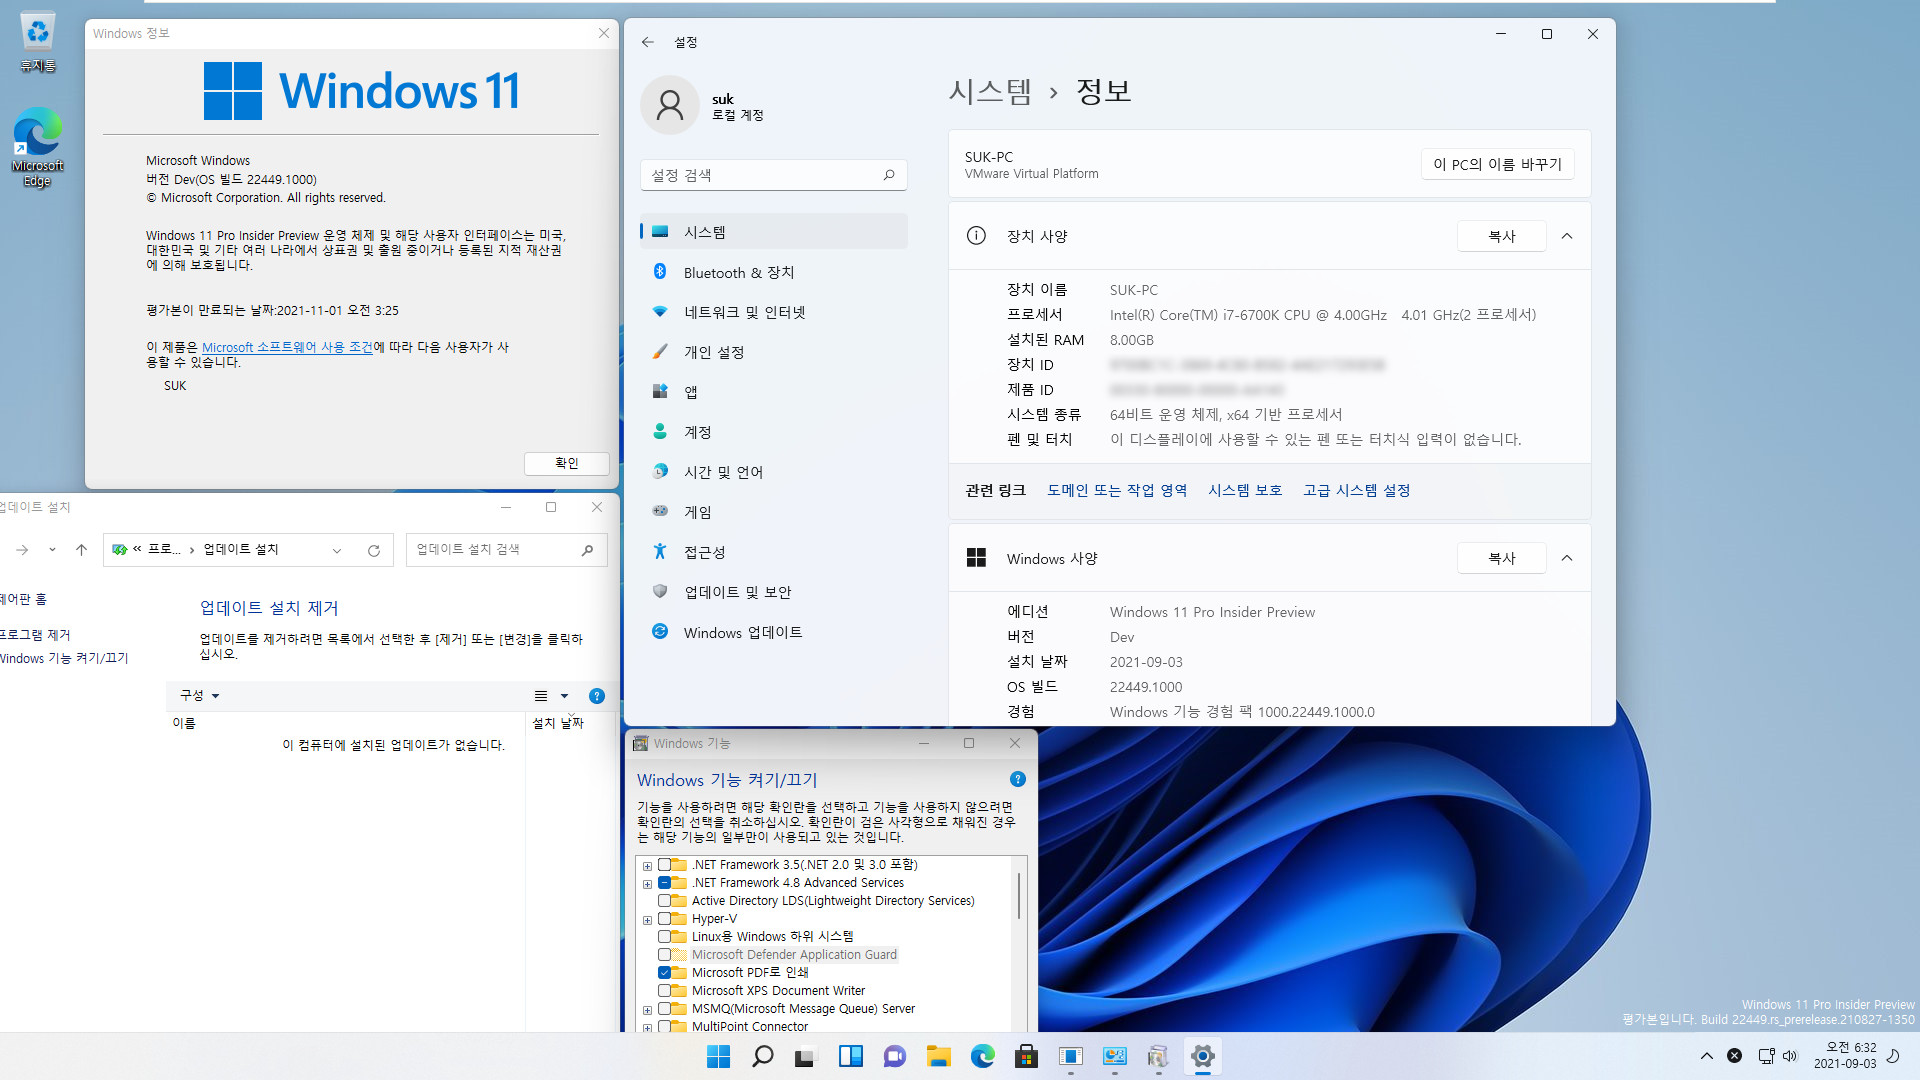The width and height of the screenshot is (1920, 1080).
Task: Open 고급 시스템 설정 link
Action: [x=1356, y=490]
